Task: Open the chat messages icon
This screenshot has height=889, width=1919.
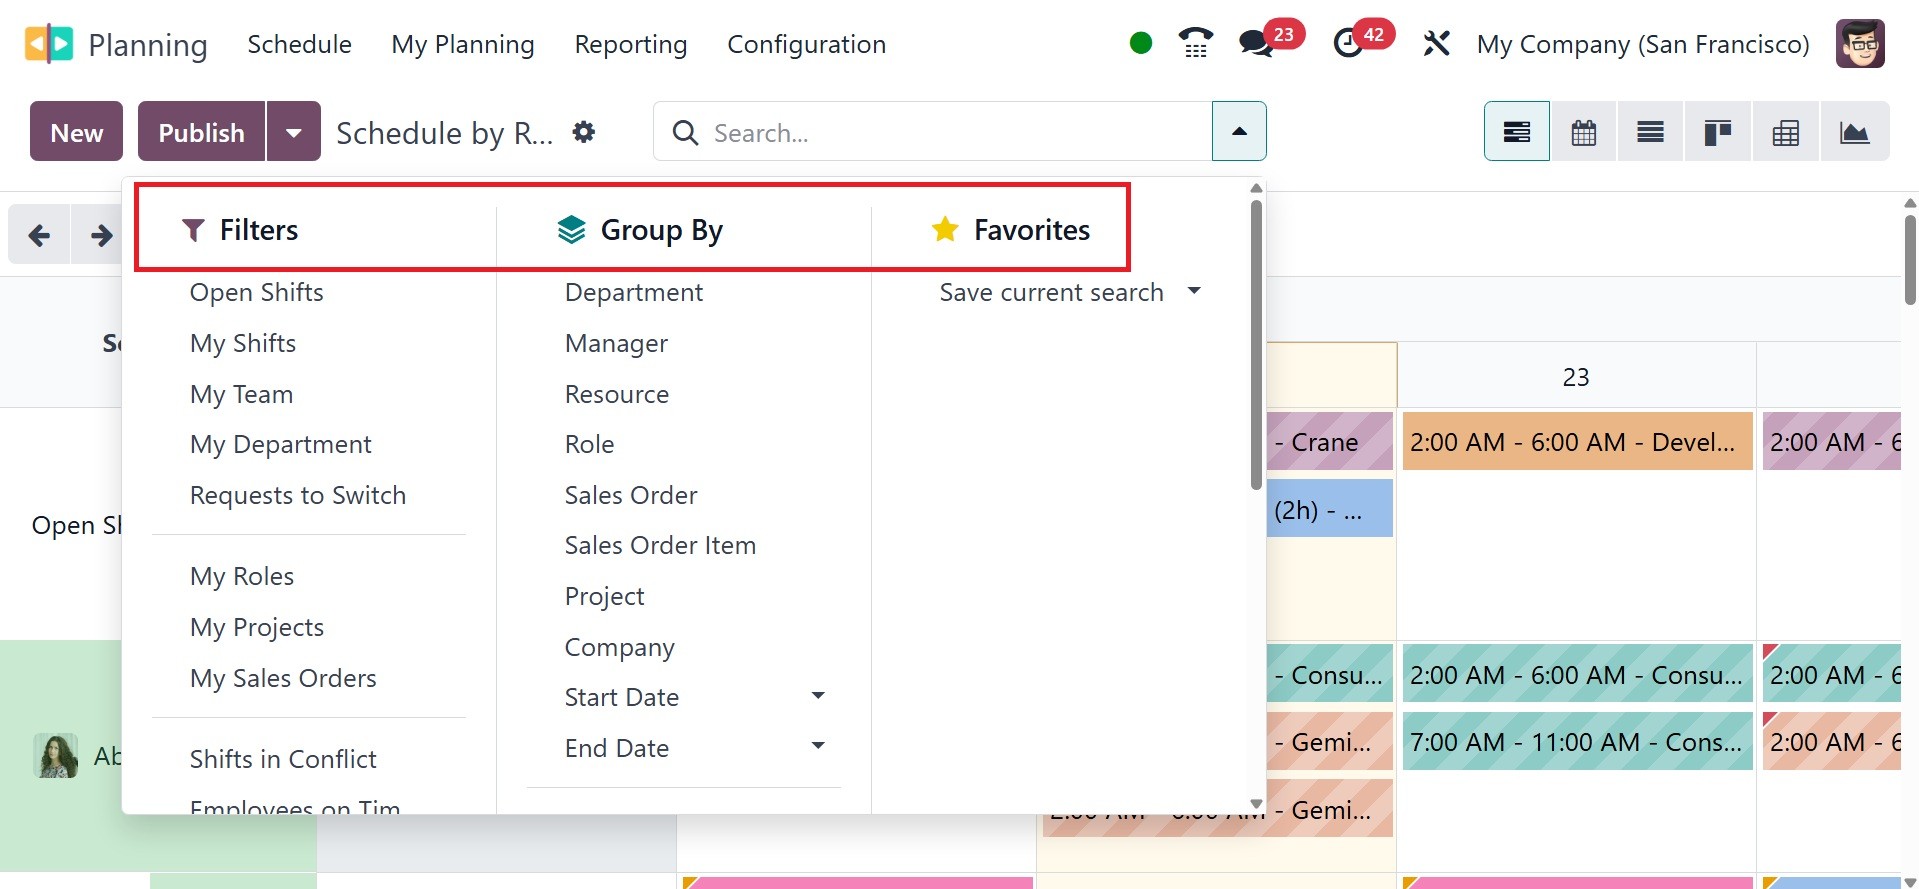Action: point(1256,43)
